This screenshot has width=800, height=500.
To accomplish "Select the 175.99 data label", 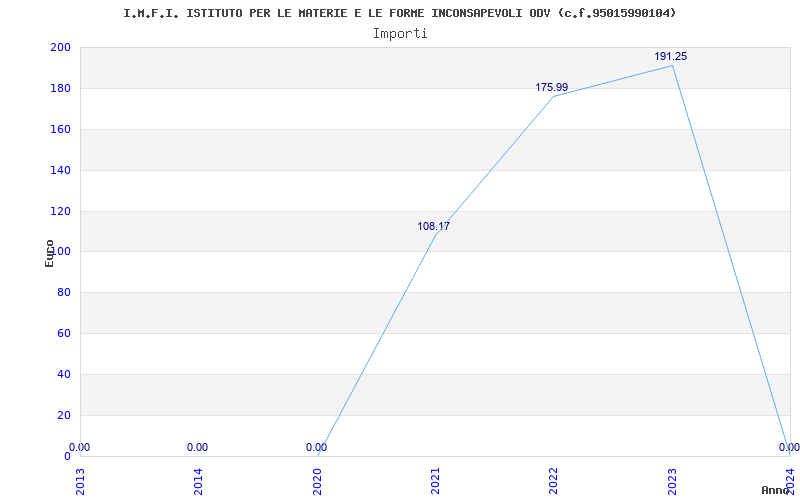I will click(x=552, y=88).
